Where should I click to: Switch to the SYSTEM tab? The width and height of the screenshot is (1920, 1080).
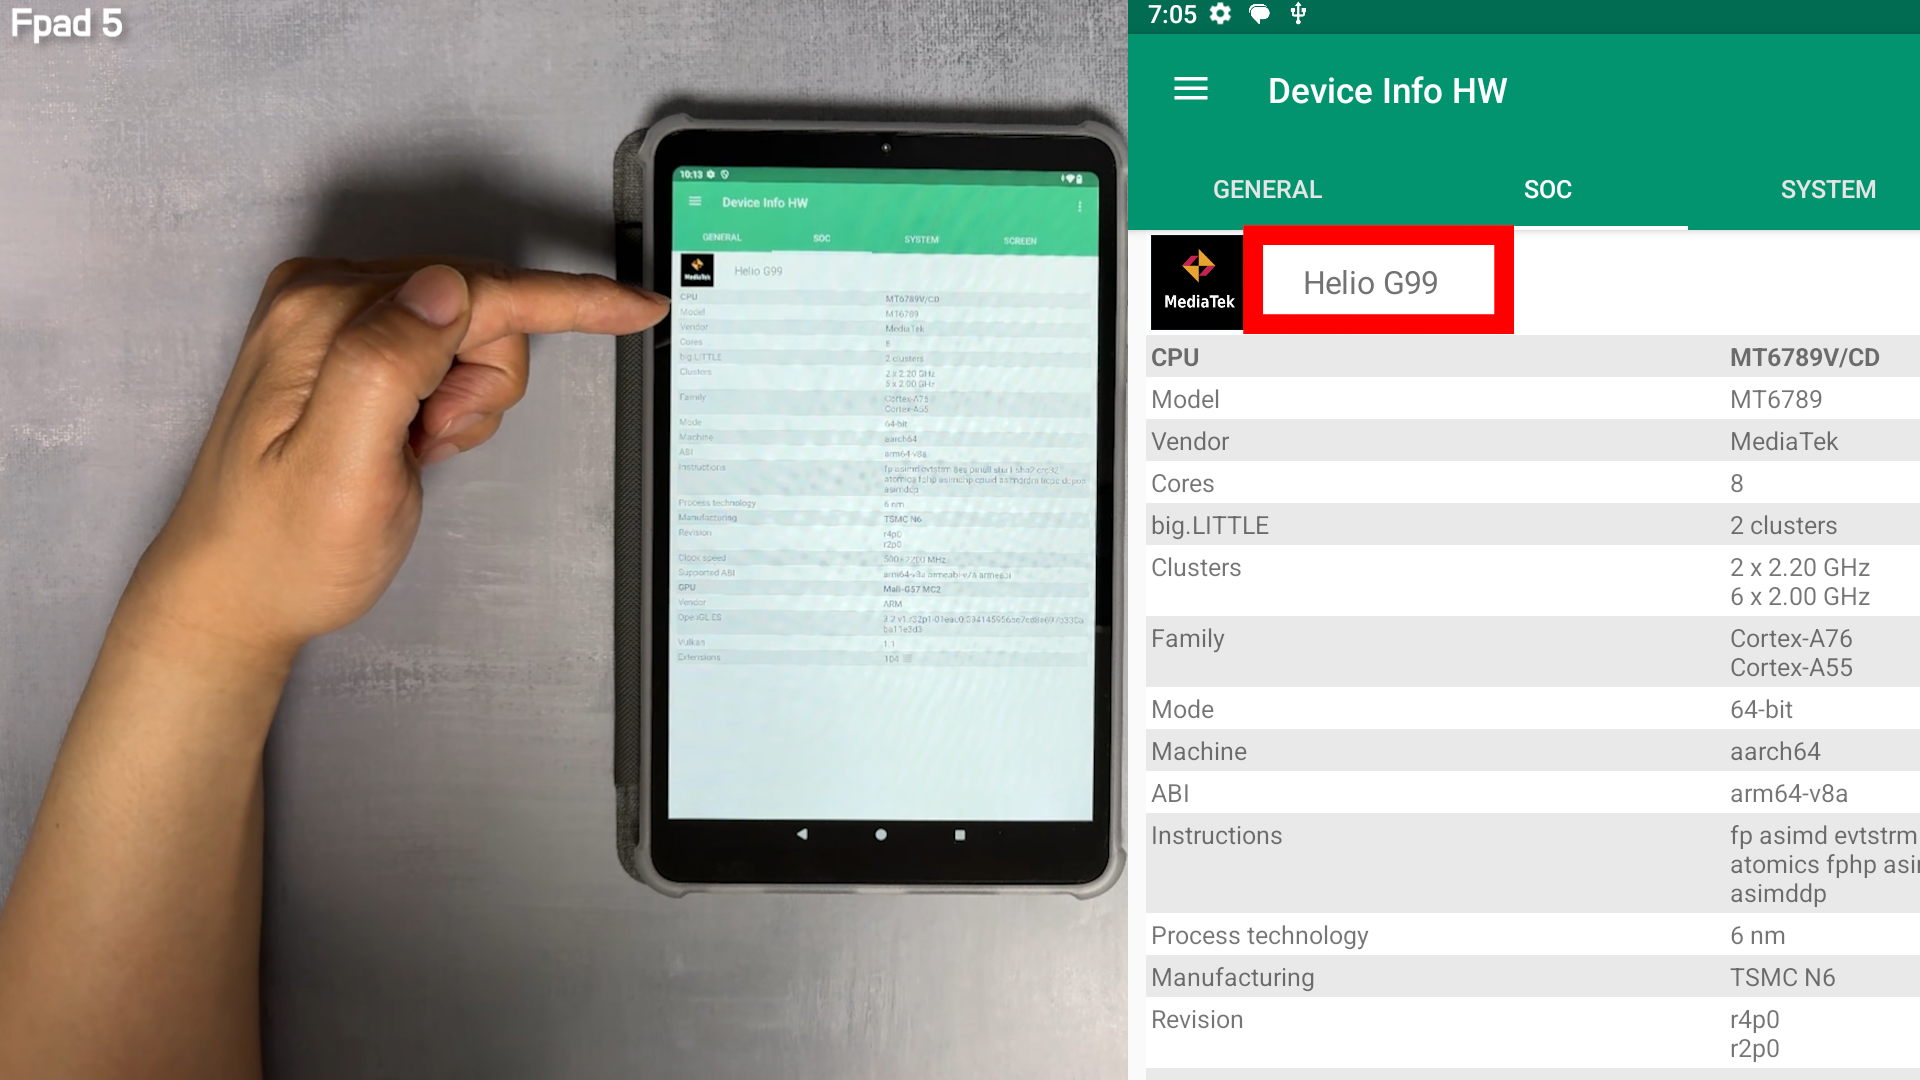[1827, 189]
